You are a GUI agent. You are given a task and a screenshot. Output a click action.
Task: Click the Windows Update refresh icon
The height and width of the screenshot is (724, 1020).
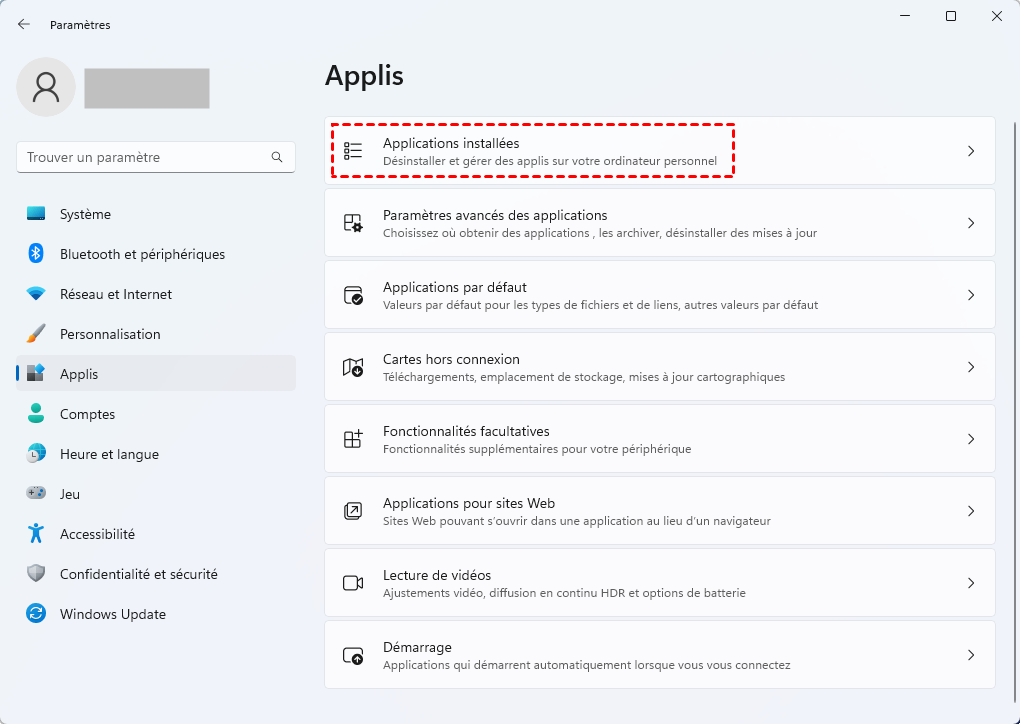[36, 614]
